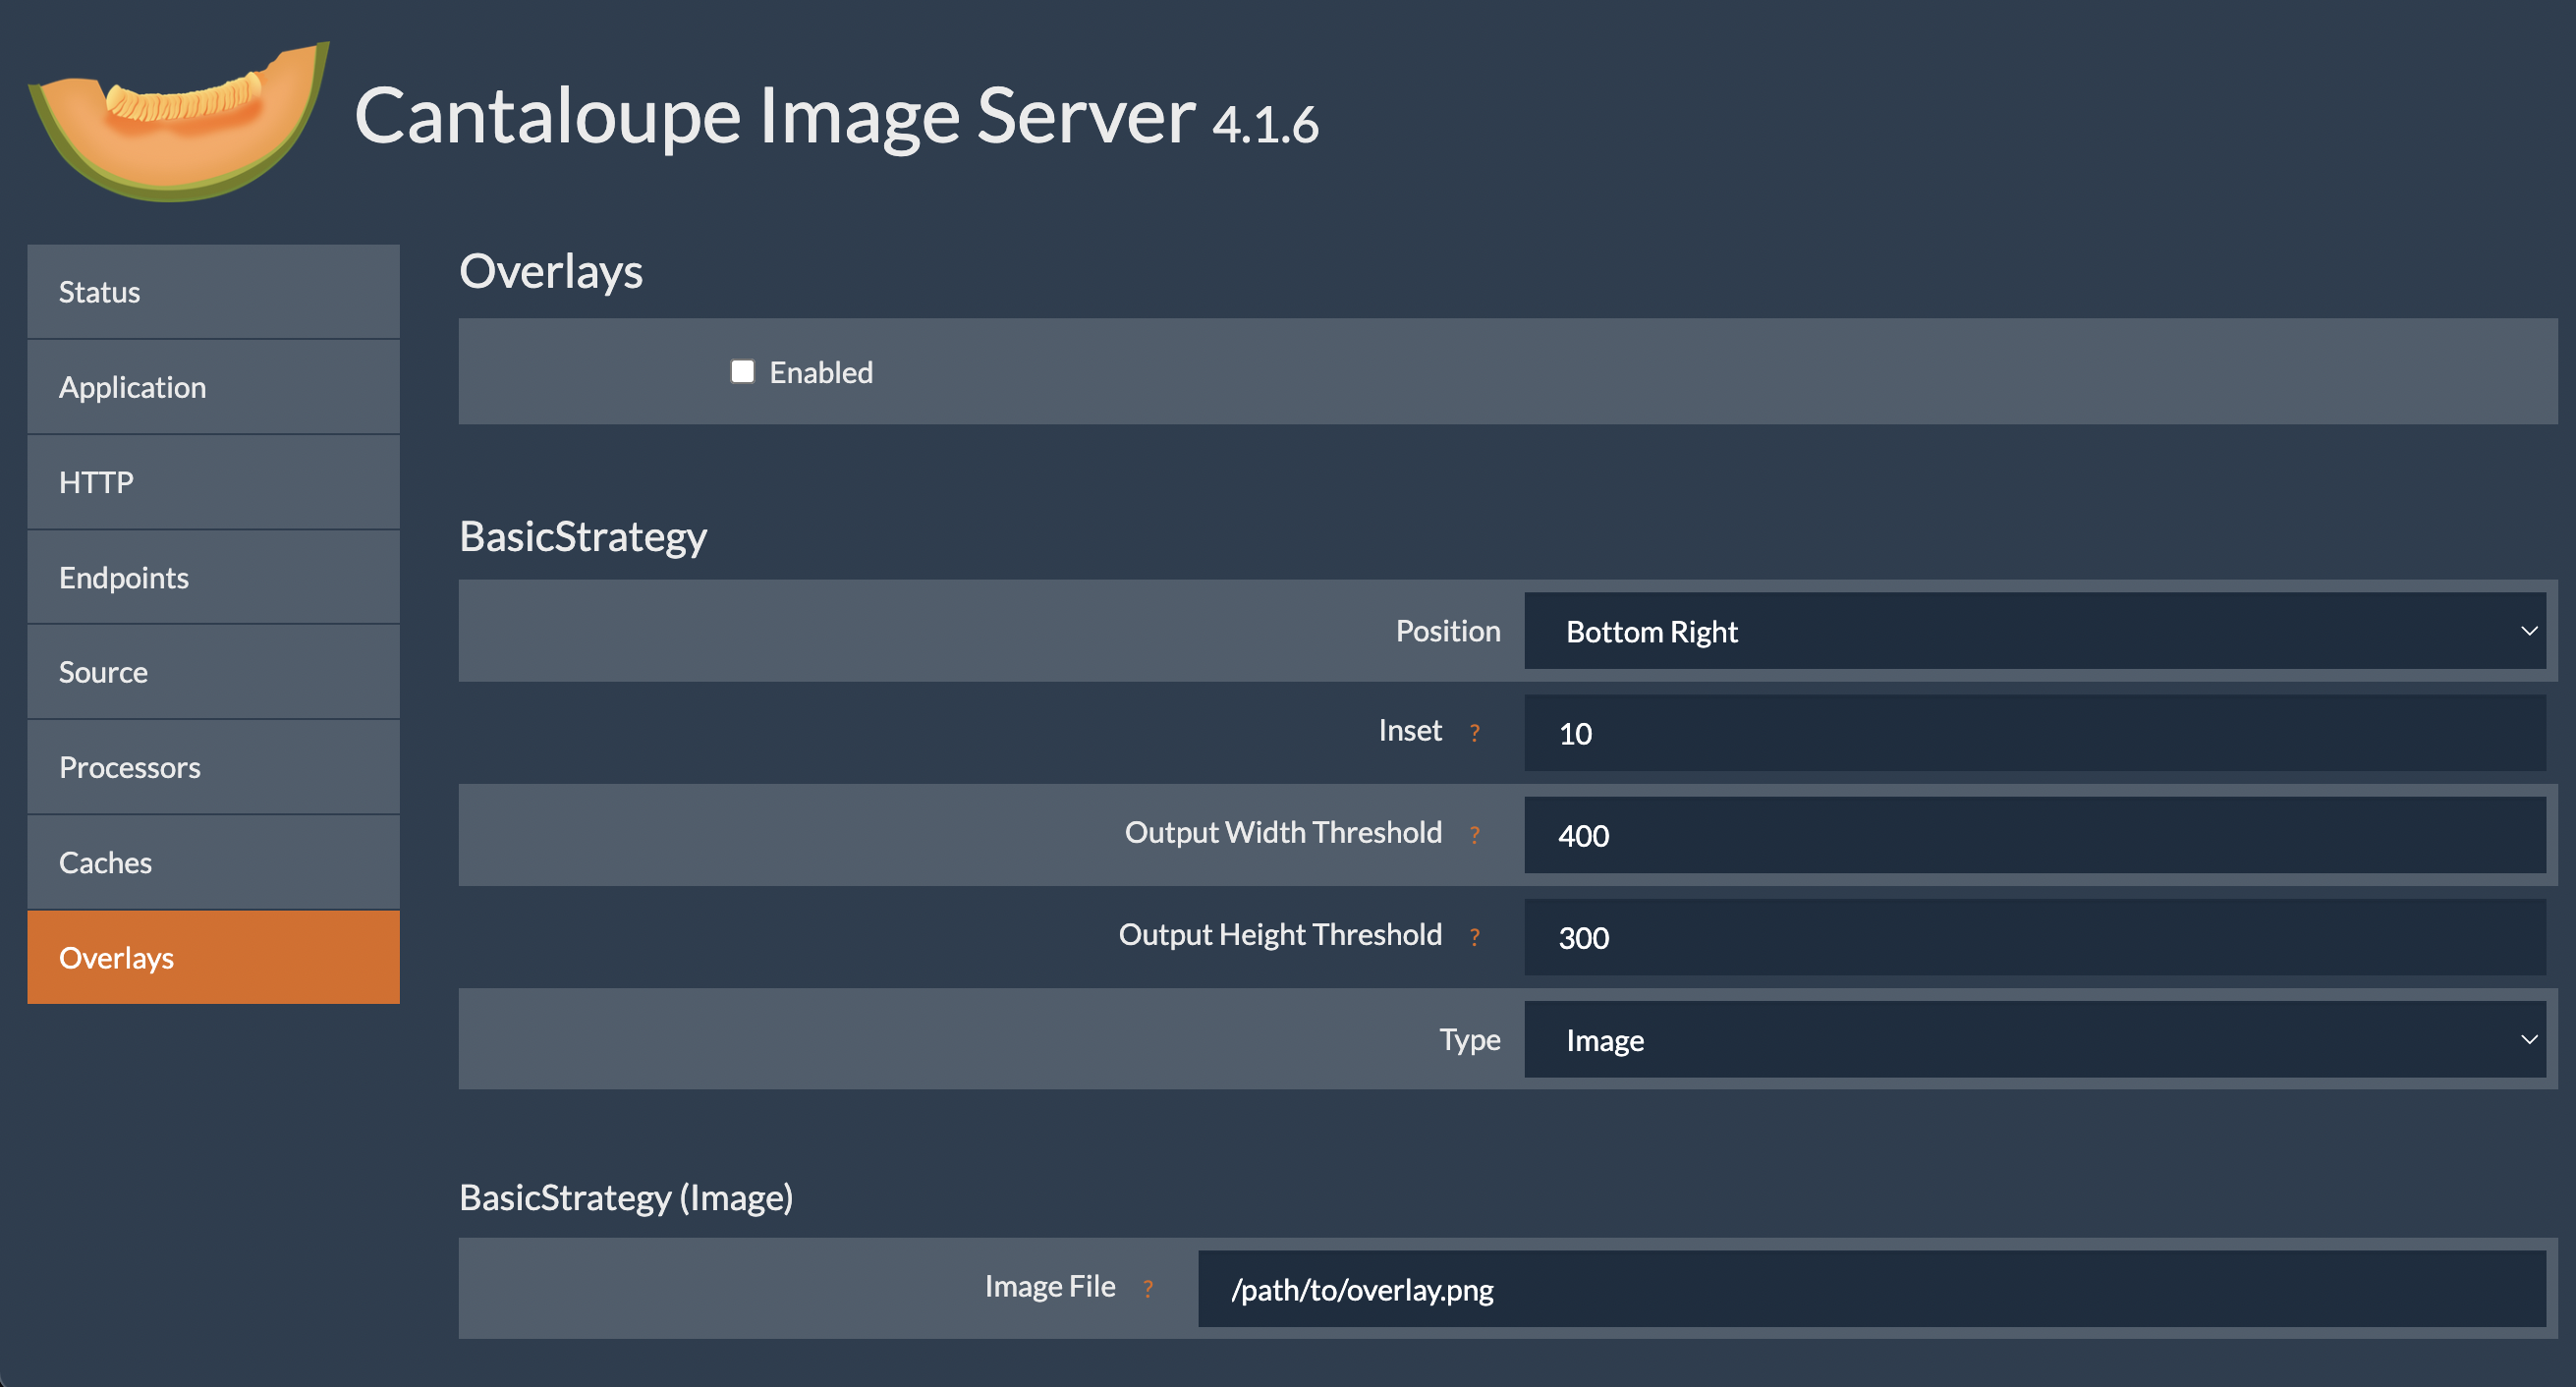Click the Image File label
Viewport: 2576px width, 1387px height.
[1050, 1287]
